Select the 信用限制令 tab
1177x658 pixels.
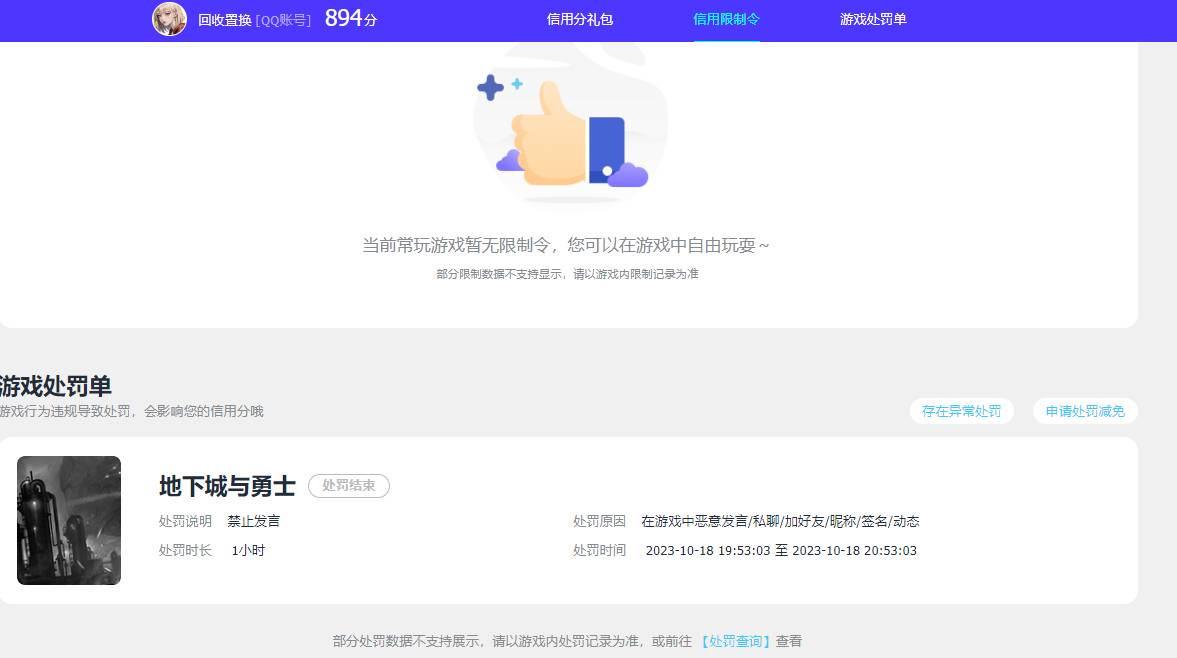click(726, 18)
